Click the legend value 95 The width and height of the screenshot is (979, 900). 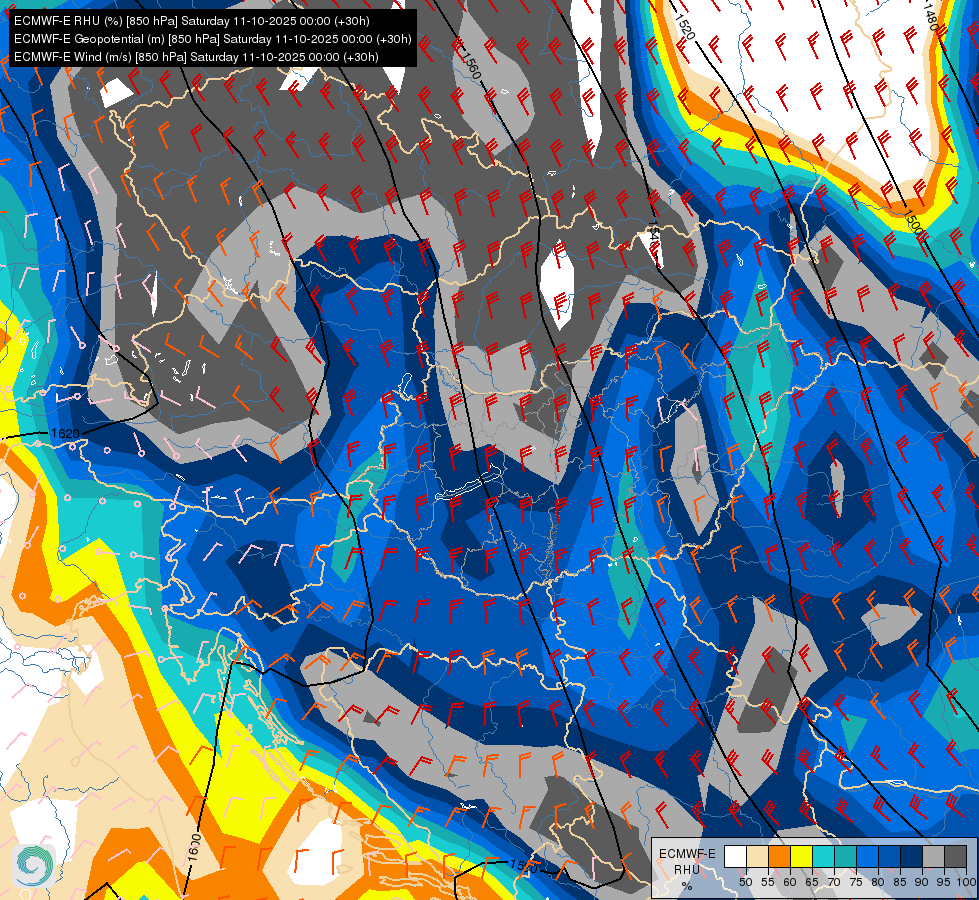(944, 882)
